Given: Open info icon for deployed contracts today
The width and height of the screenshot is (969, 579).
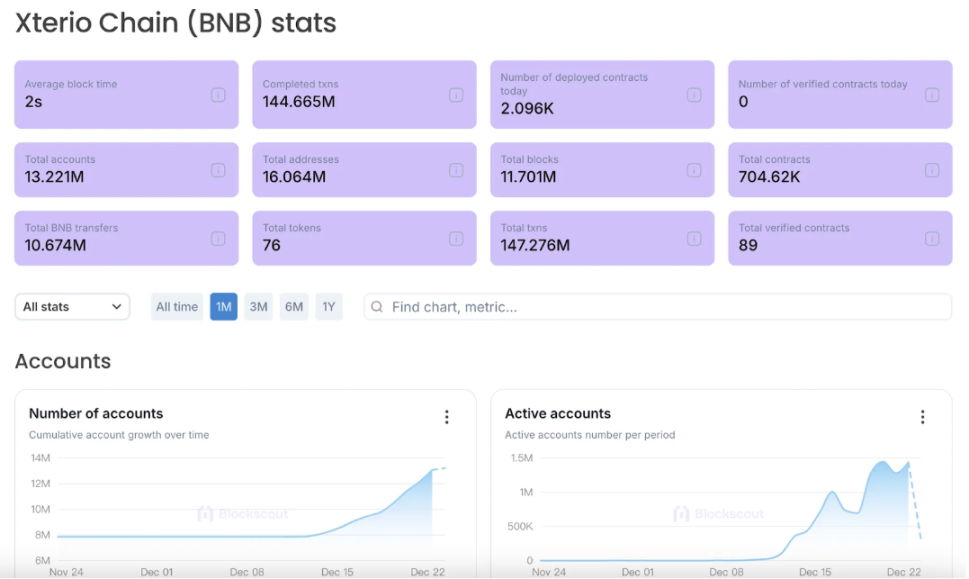Looking at the screenshot, I should pyautogui.click(x=694, y=95).
